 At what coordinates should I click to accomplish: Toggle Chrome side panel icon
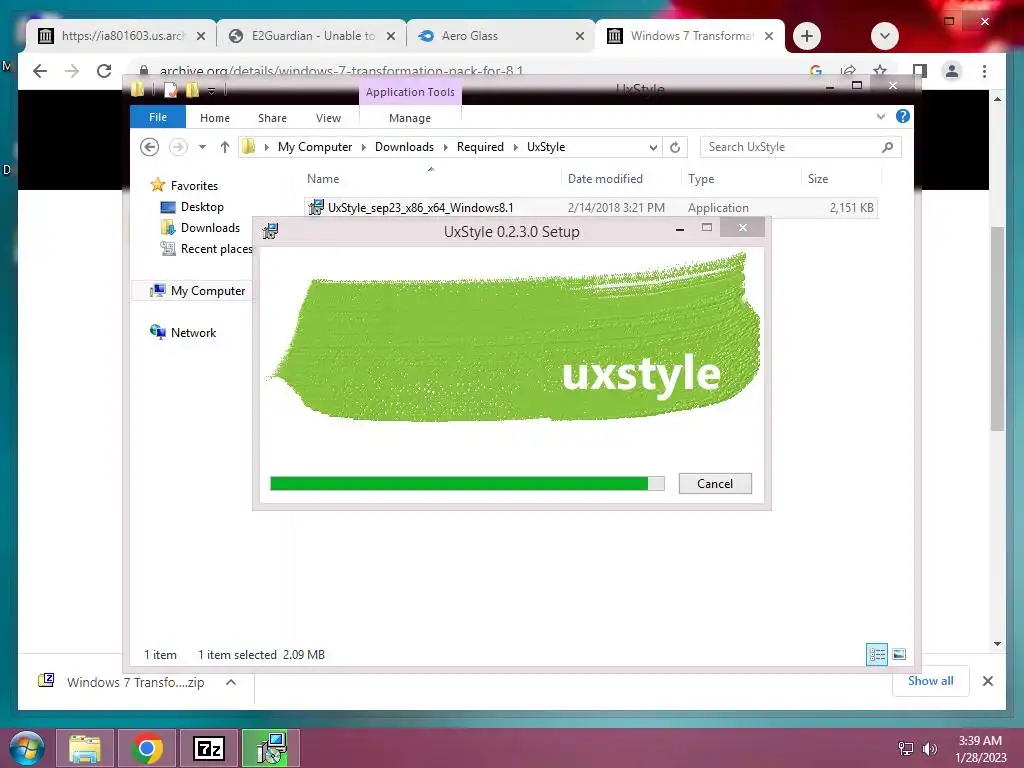click(920, 71)
